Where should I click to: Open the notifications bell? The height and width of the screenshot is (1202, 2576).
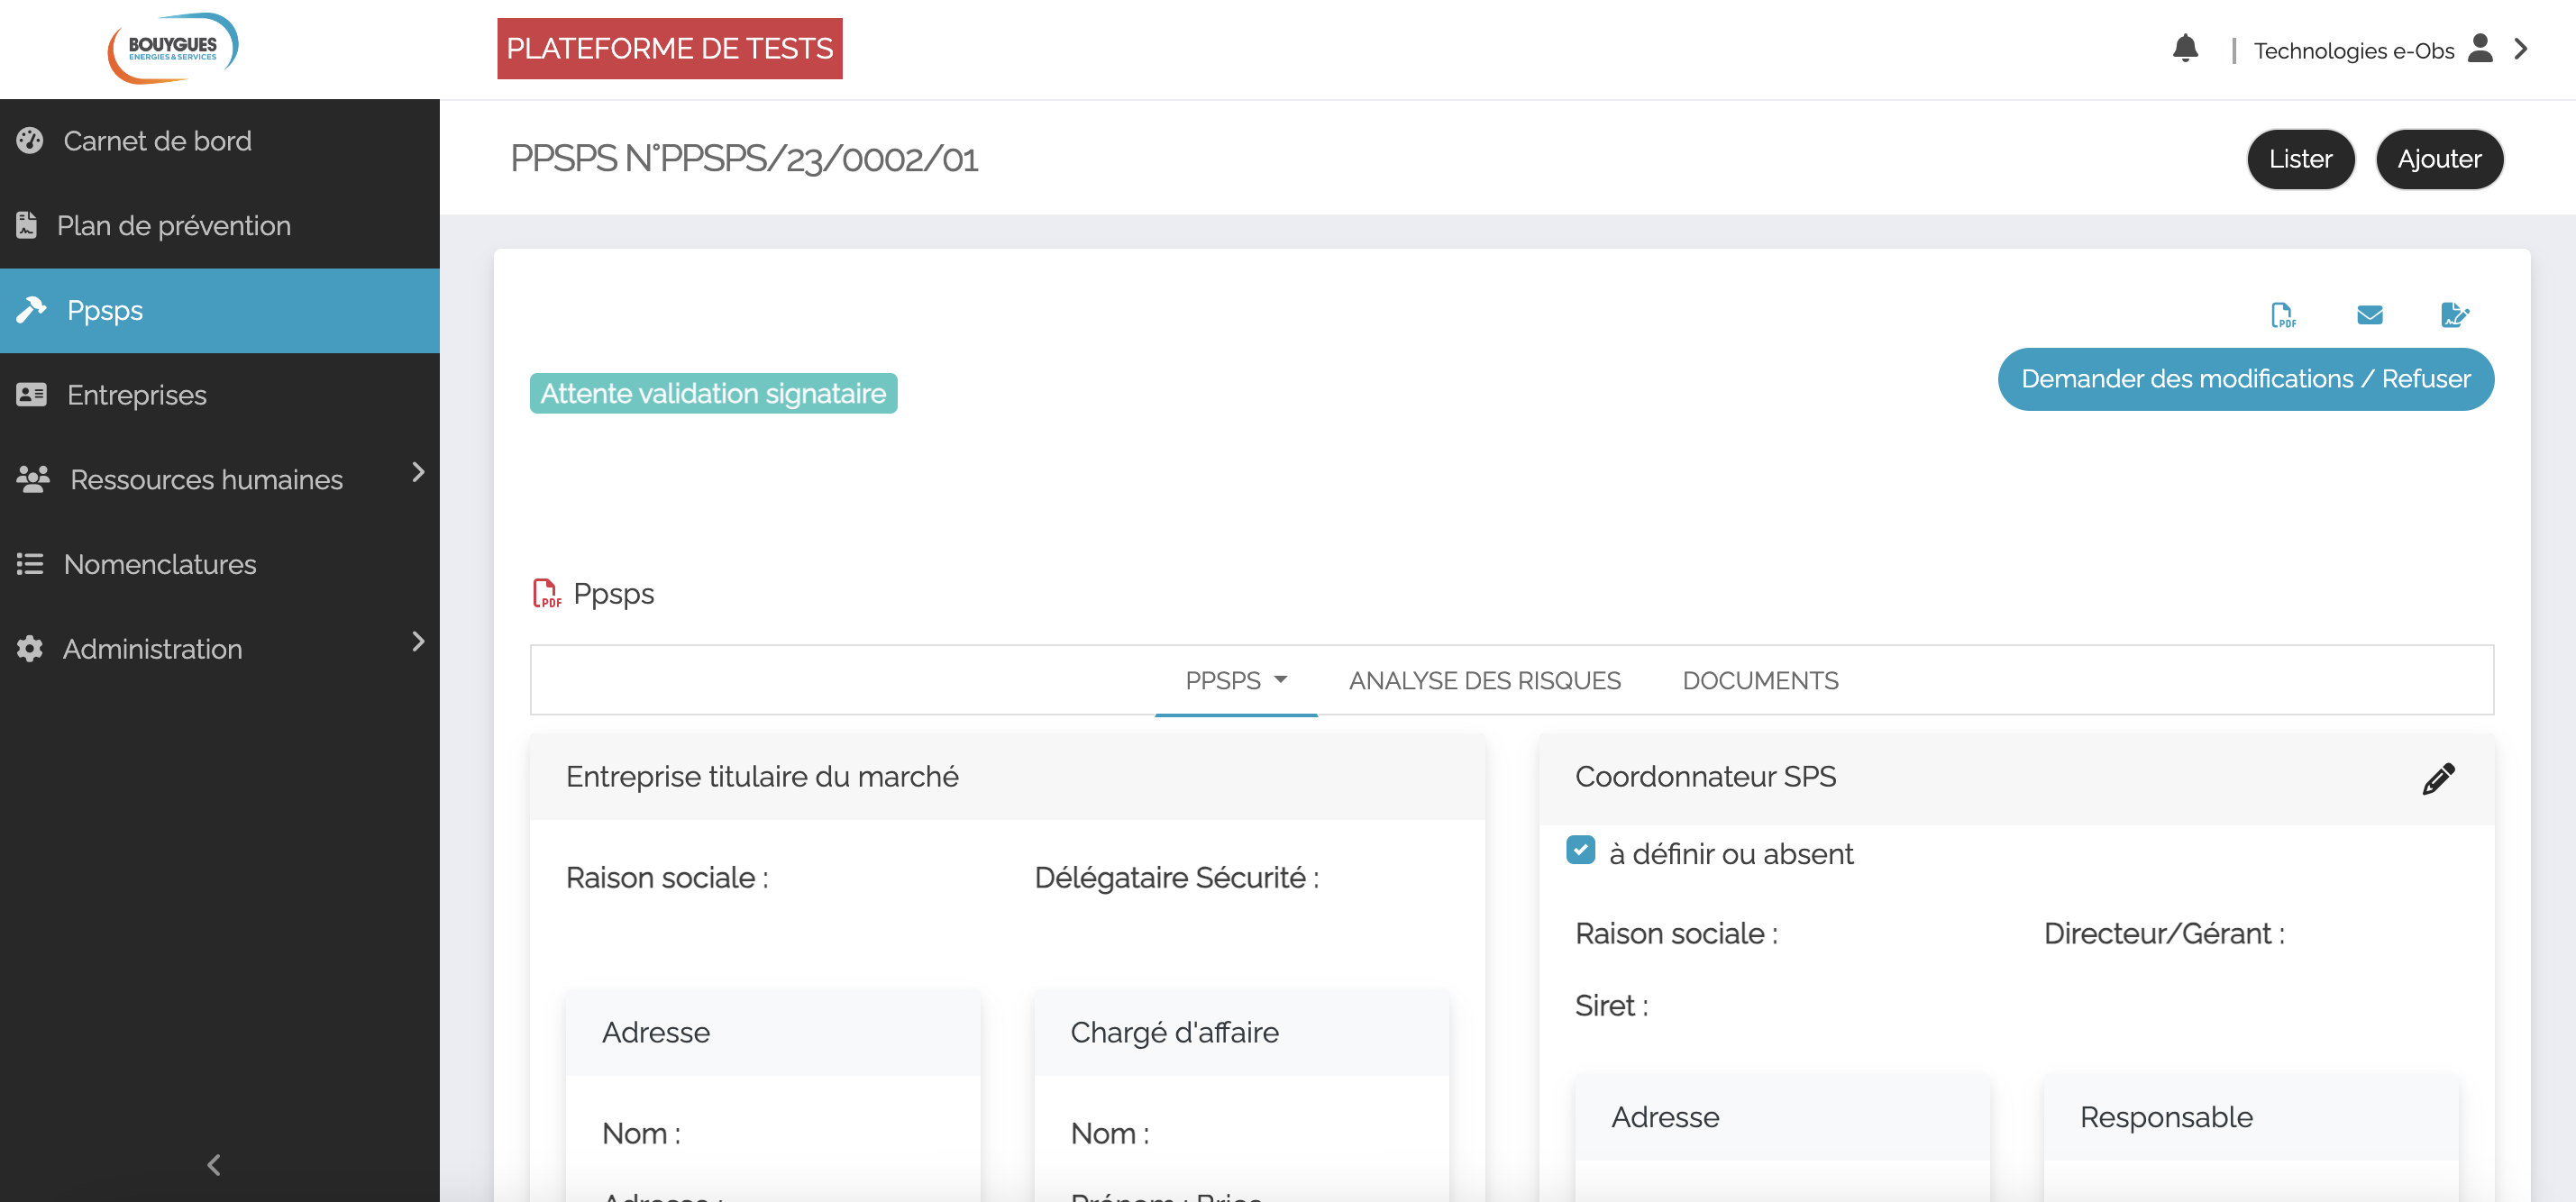pyautogui.click(x=2185, y=48)
